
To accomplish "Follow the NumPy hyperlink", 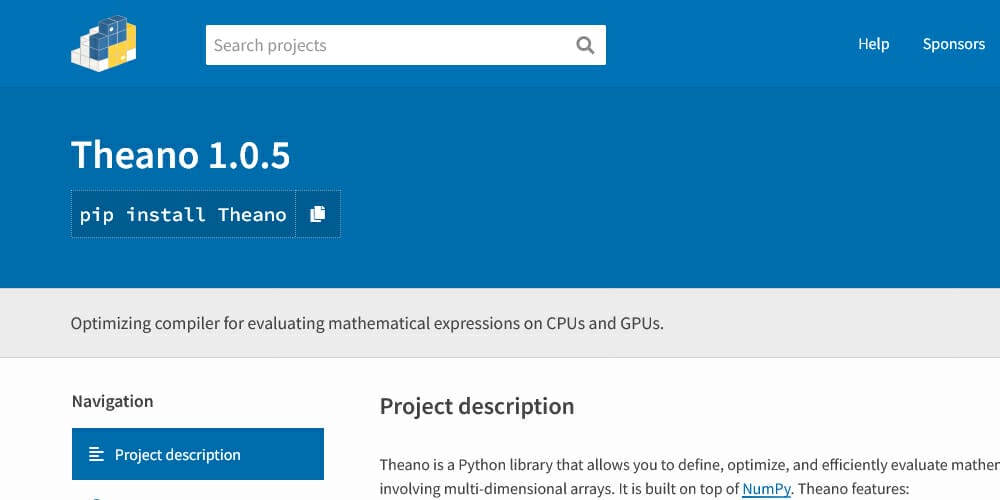I will point(766,489).
